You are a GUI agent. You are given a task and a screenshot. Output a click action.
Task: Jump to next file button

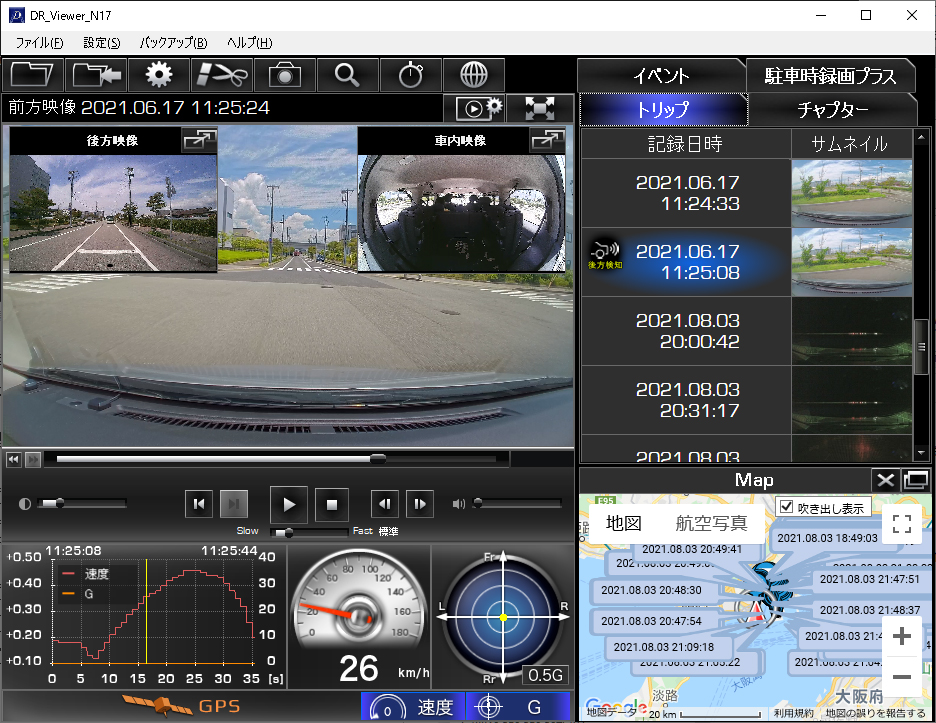234,504
